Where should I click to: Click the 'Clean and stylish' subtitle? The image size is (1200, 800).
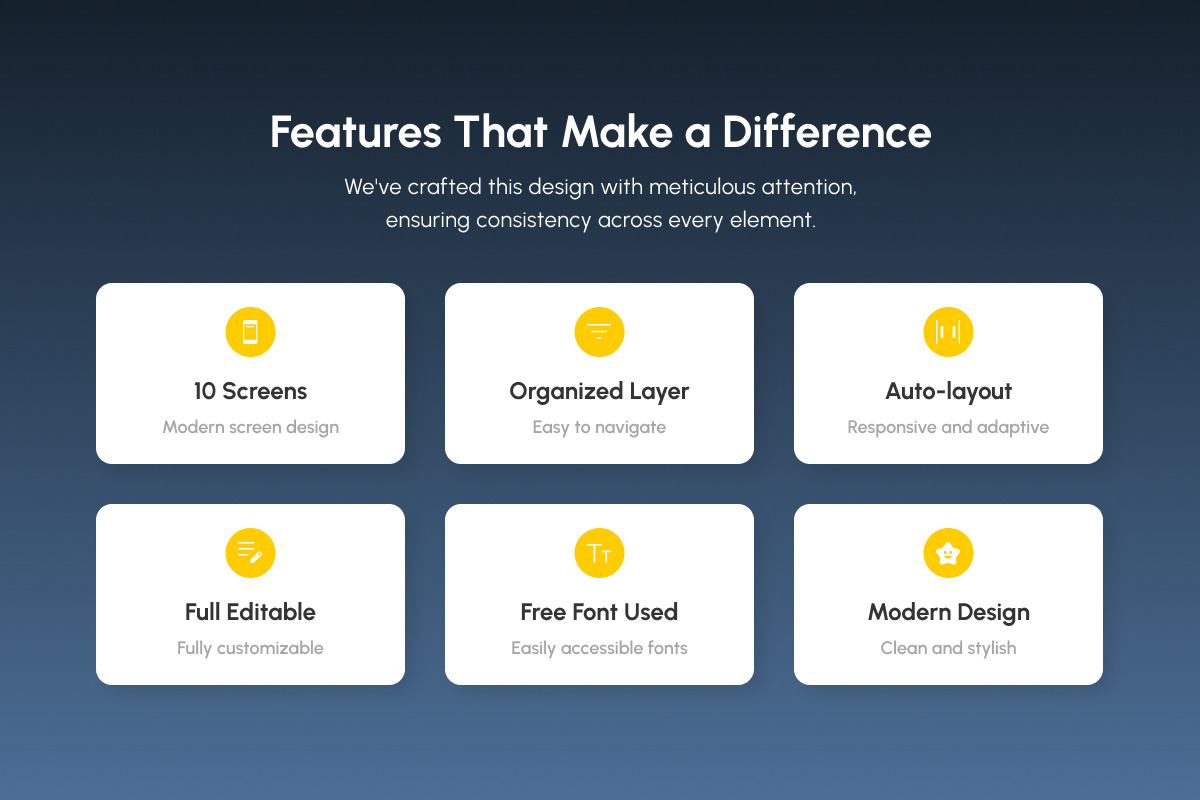pyautogui.click(x=948, y=649)
